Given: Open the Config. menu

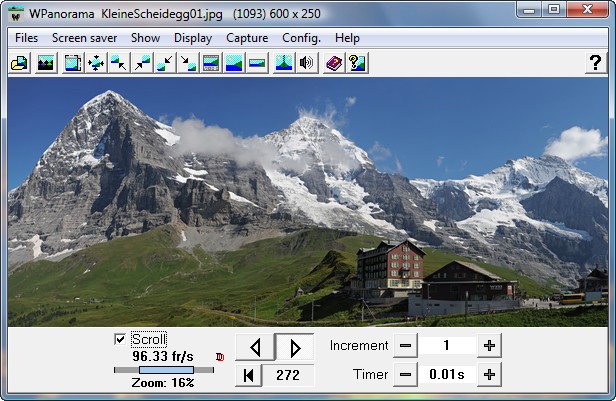Looking at the screenshot, I should coord(301,38).
